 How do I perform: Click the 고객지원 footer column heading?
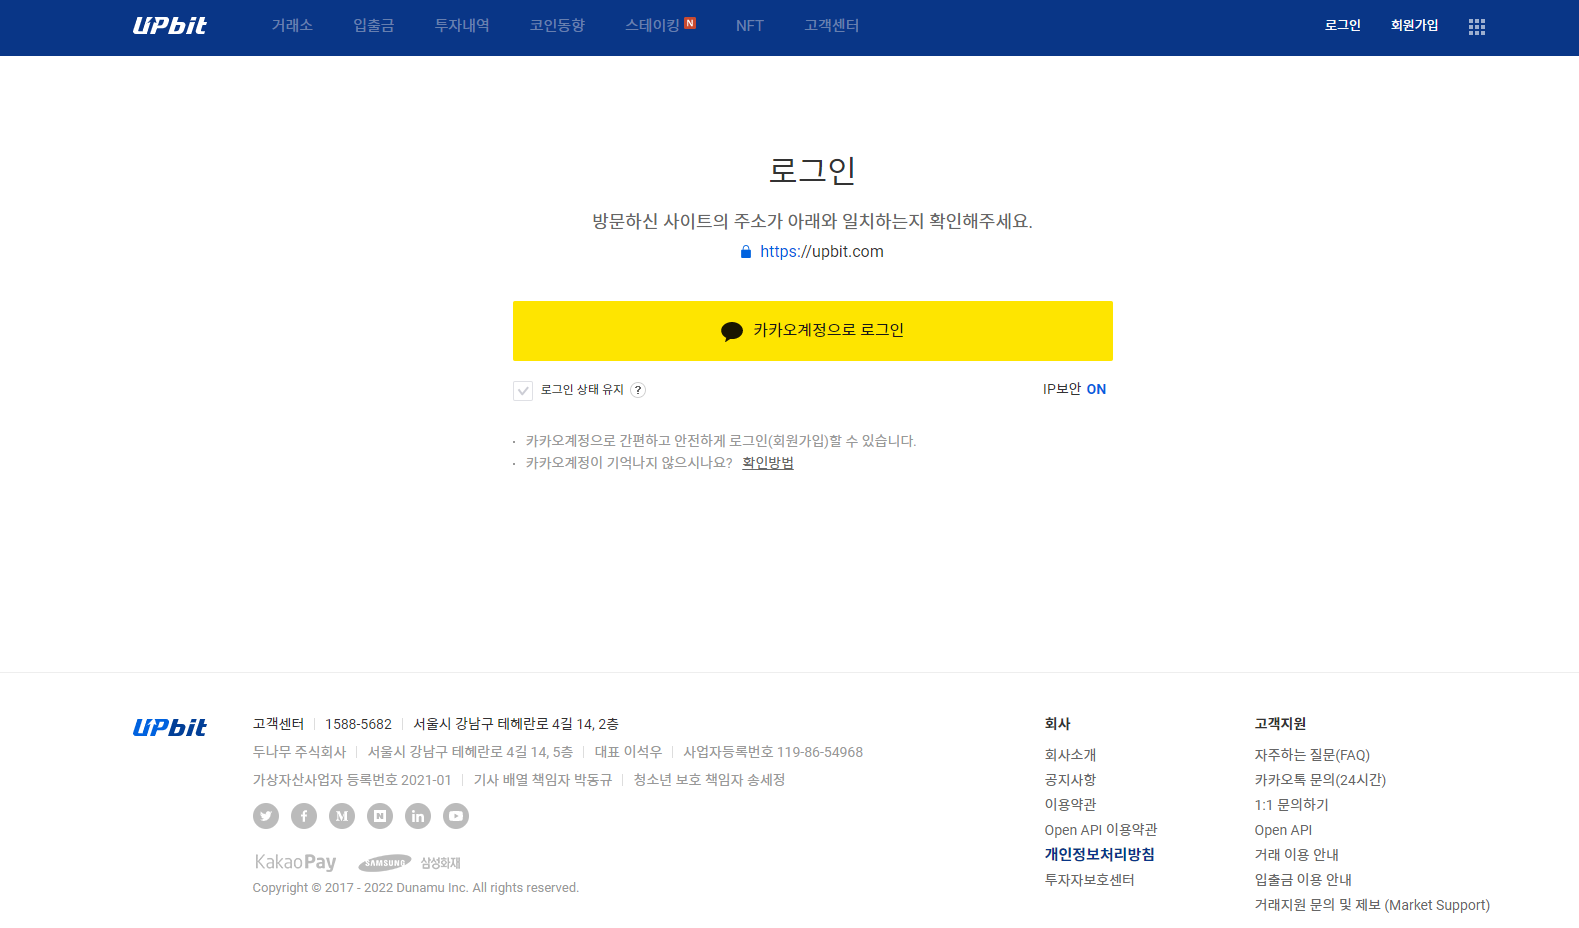click(x=1280, y=724)
